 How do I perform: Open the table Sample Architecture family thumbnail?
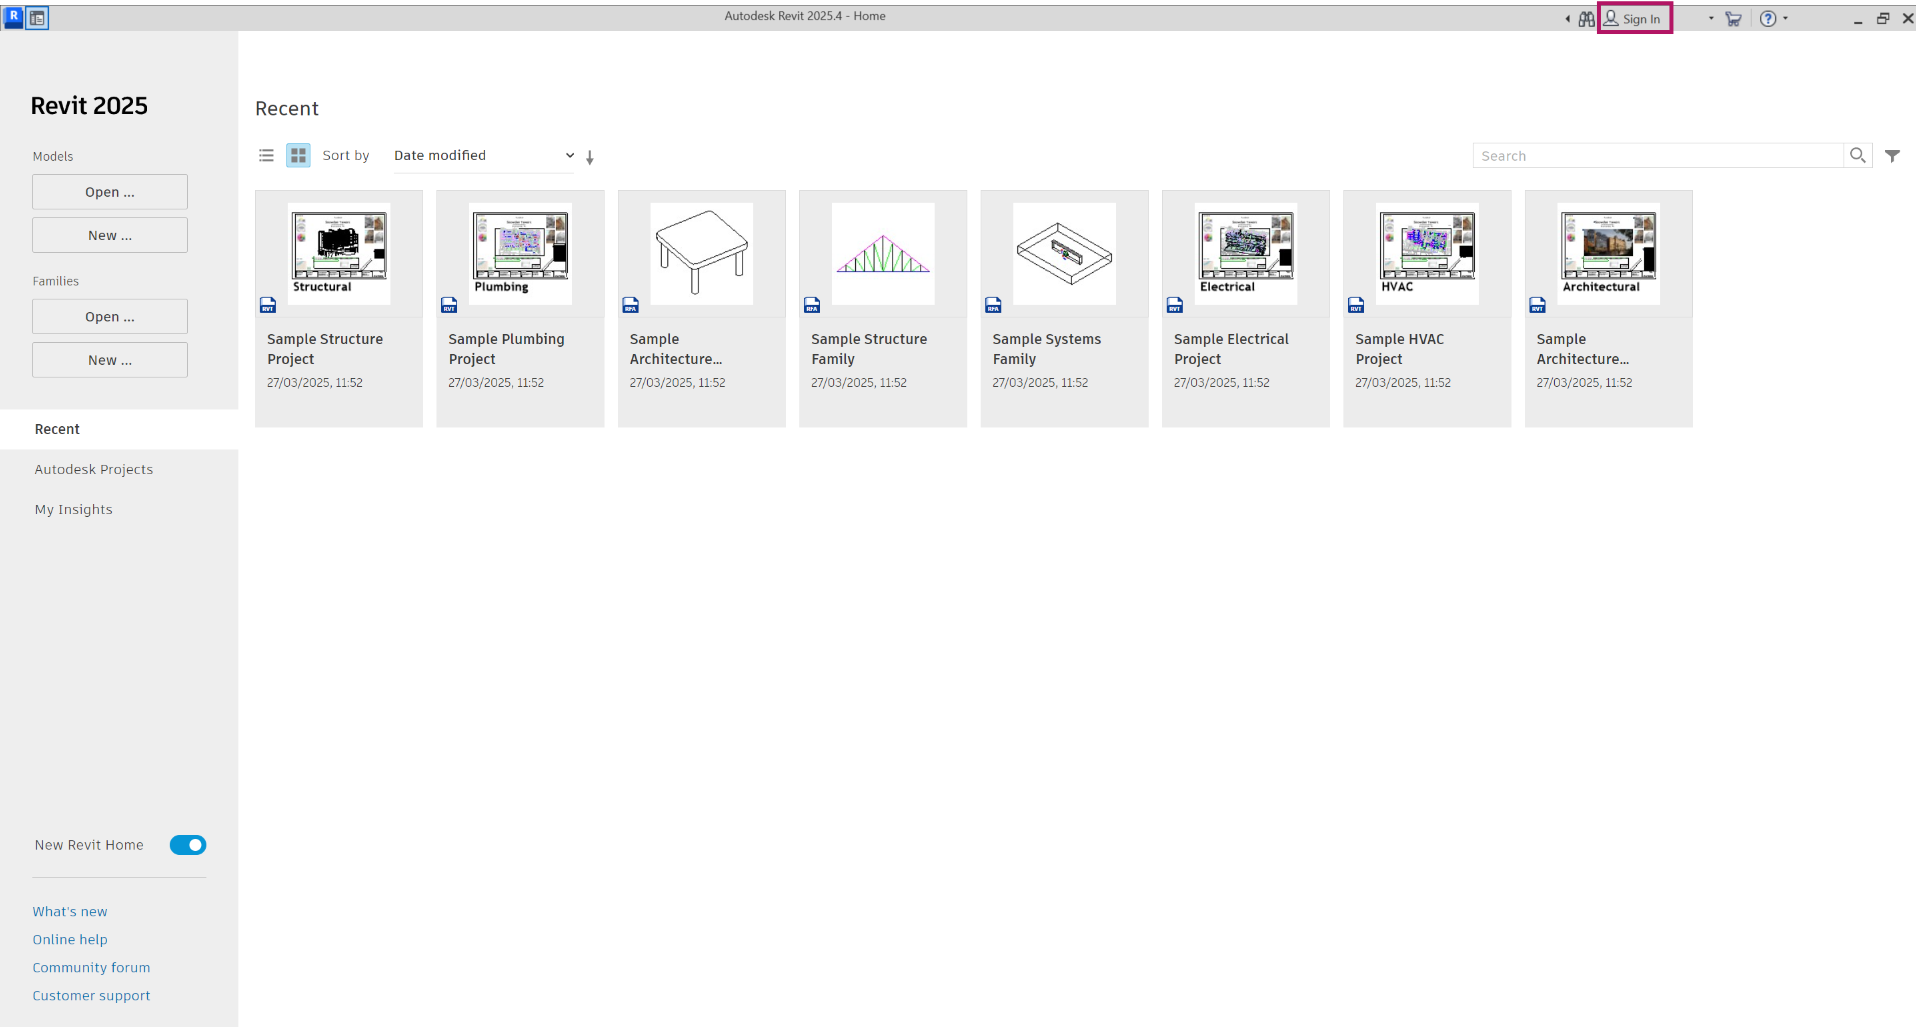click(702, 254)
